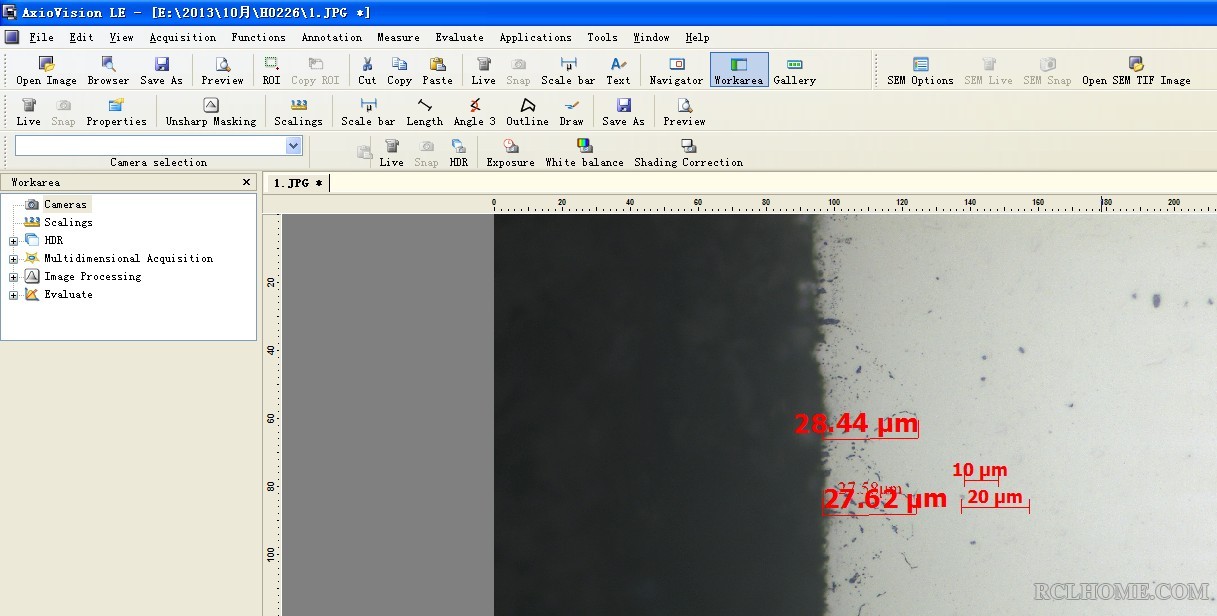Toggle the Workarea panel button

coord(739,70)
